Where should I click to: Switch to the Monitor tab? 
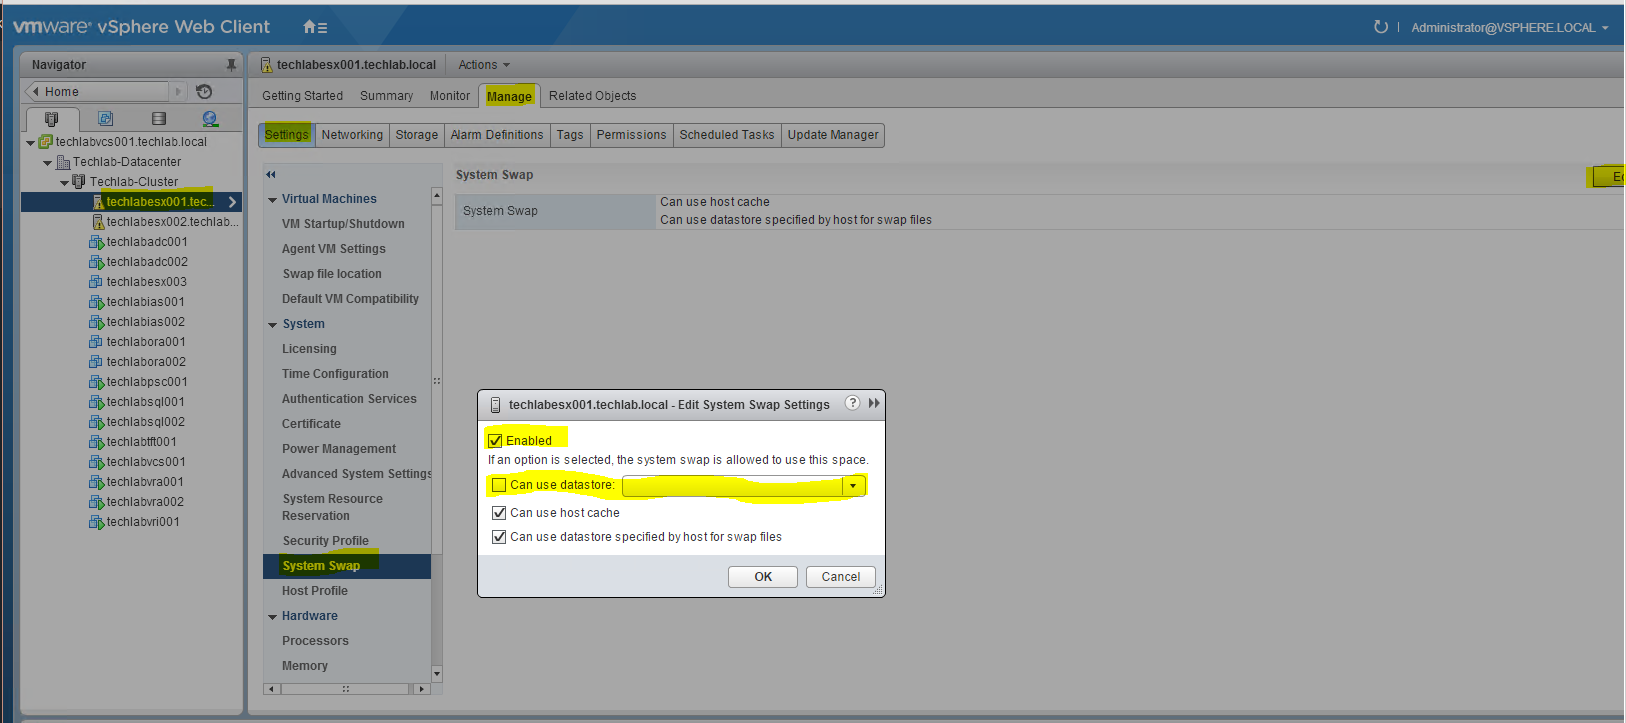point(450,96)
